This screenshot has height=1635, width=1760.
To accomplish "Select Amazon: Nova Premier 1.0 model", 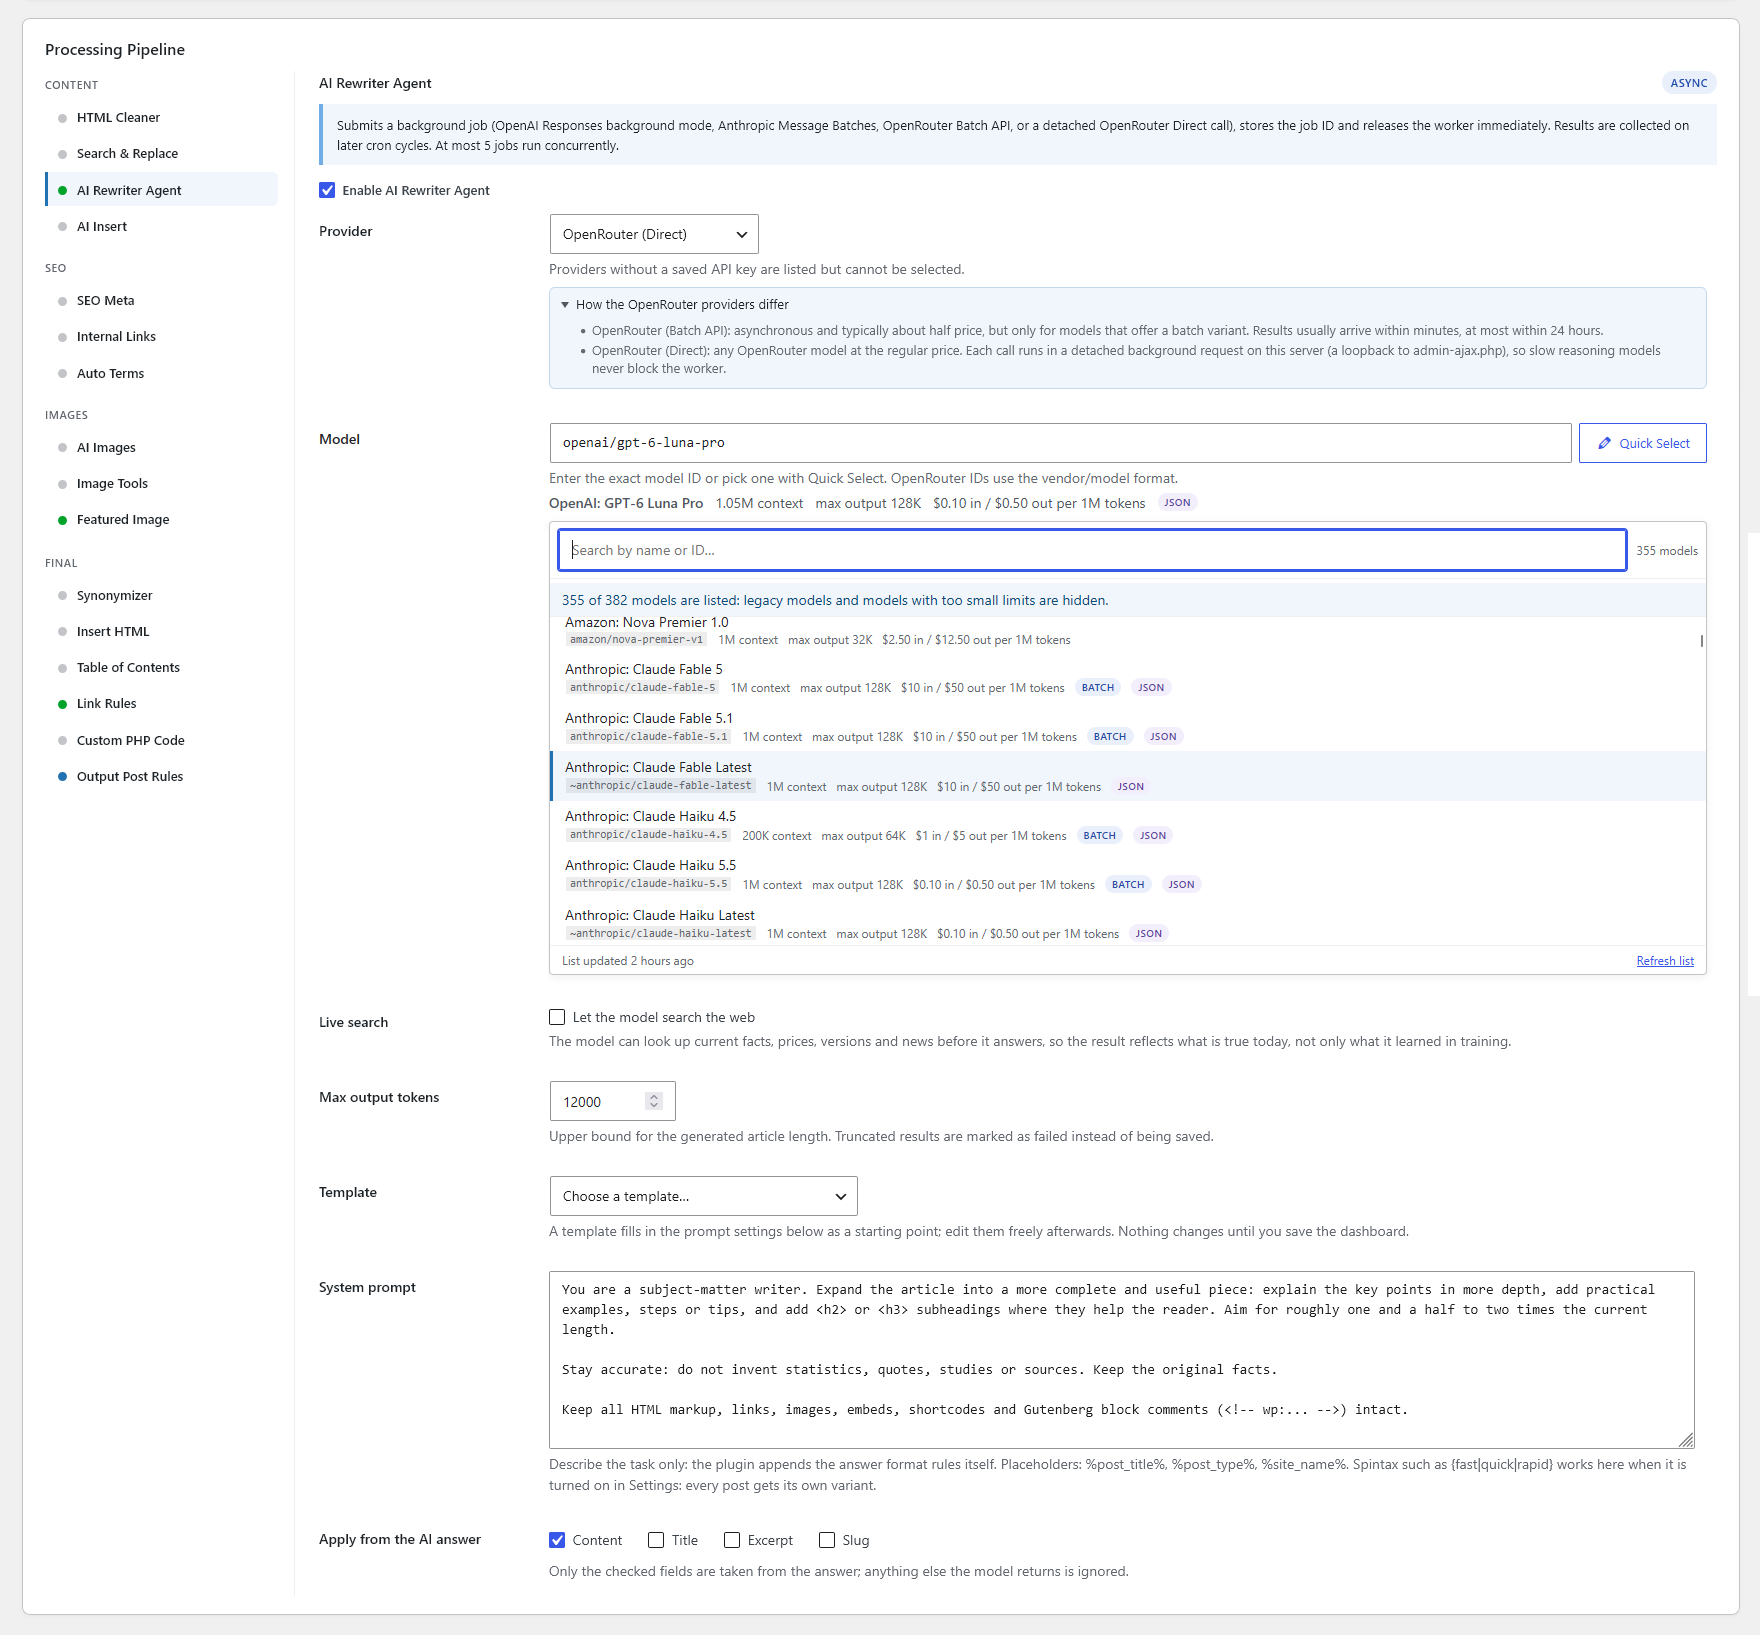I will click(1127, 631).
